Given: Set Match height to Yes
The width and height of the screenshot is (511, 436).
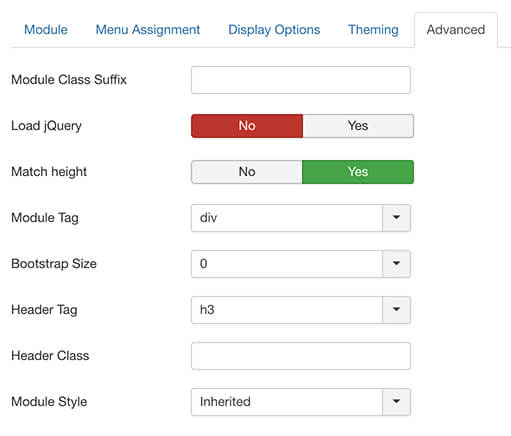Looking at the screenshot, I should click(x=358, y=172).
